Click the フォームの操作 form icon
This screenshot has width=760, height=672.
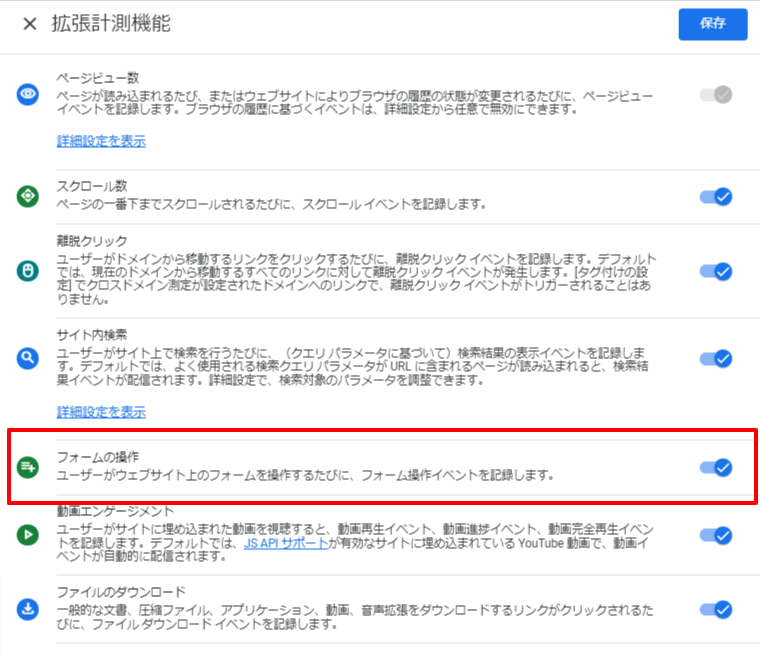click(x=28, y=467)
